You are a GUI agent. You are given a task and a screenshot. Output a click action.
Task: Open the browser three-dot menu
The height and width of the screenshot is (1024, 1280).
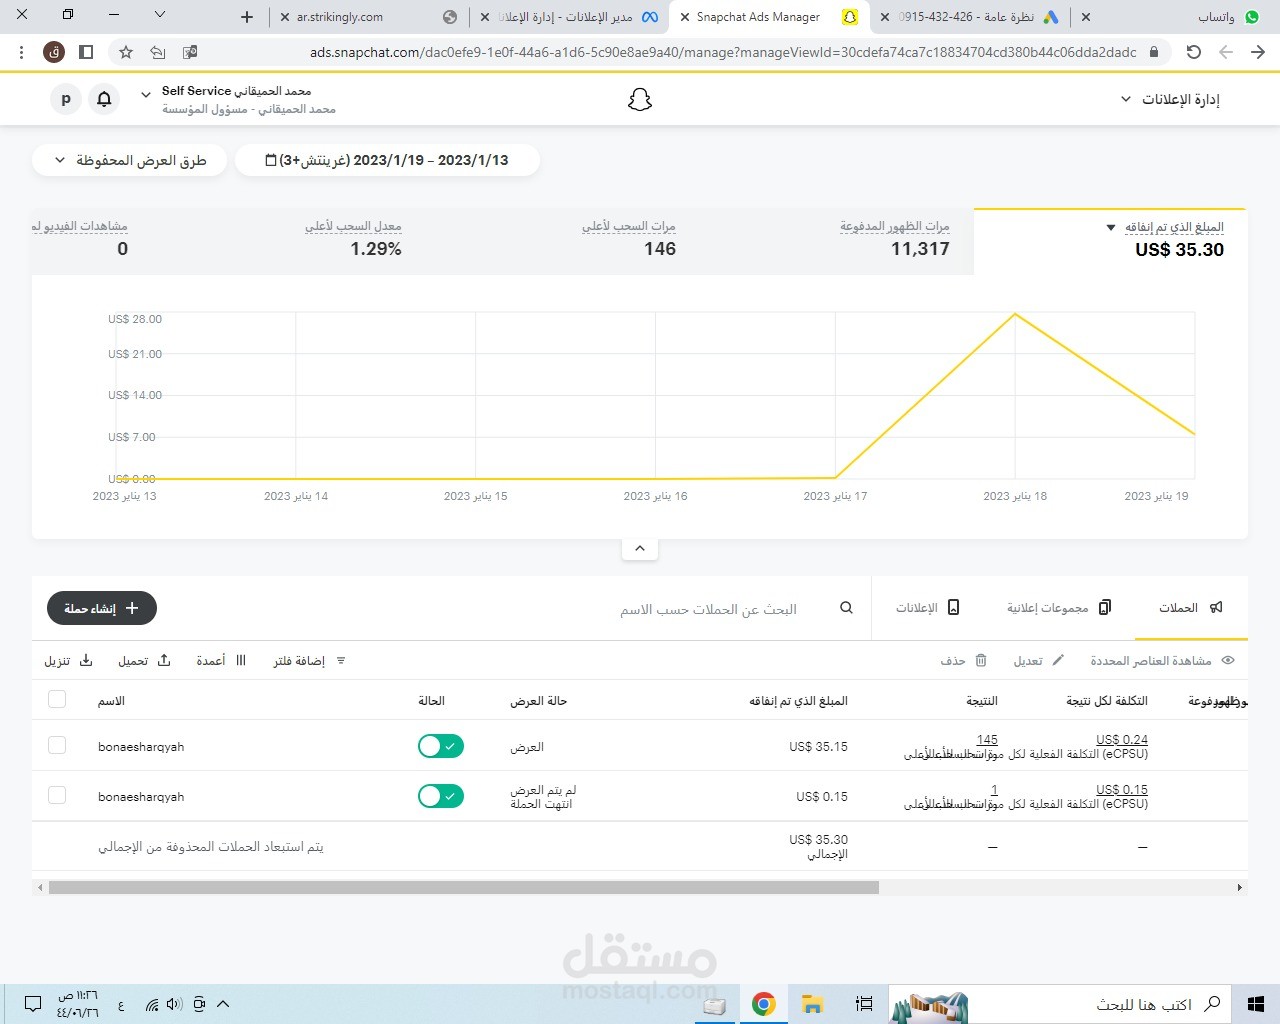click(21, 52)
